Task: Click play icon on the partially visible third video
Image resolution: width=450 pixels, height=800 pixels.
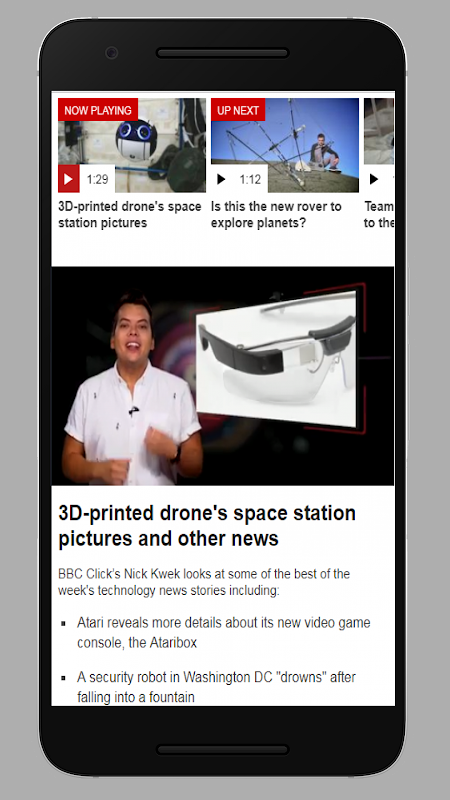Action: (x=374, y=179)
